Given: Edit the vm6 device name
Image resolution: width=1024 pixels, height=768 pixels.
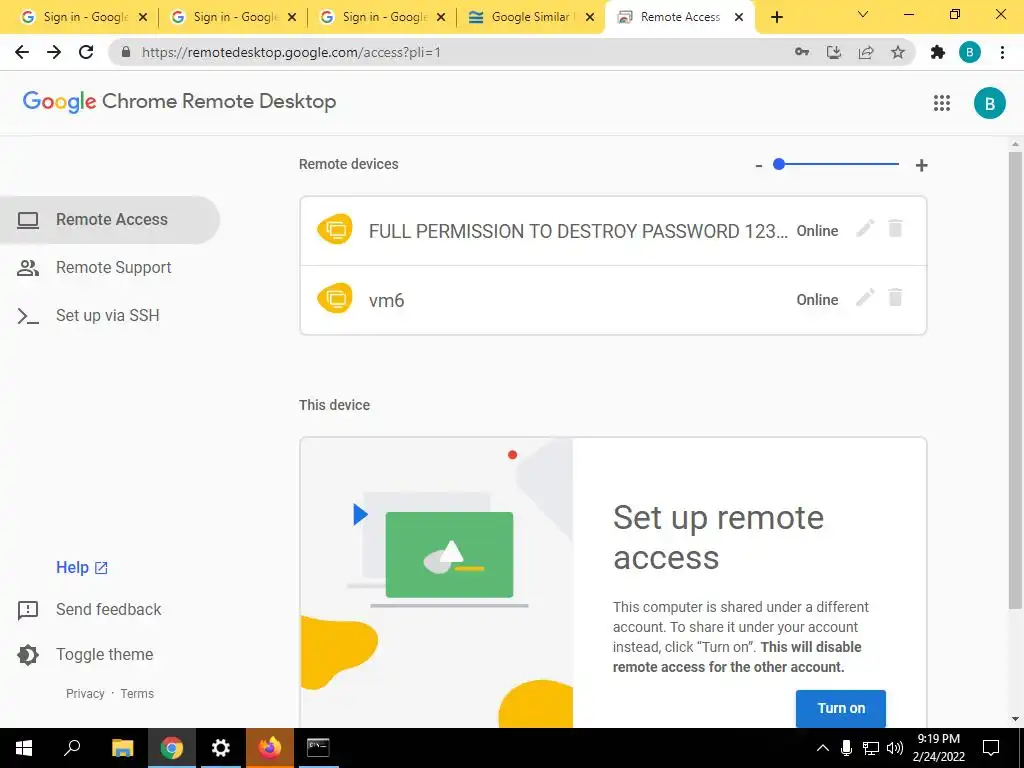Looking at the screenshot, I should coord(865,298).
